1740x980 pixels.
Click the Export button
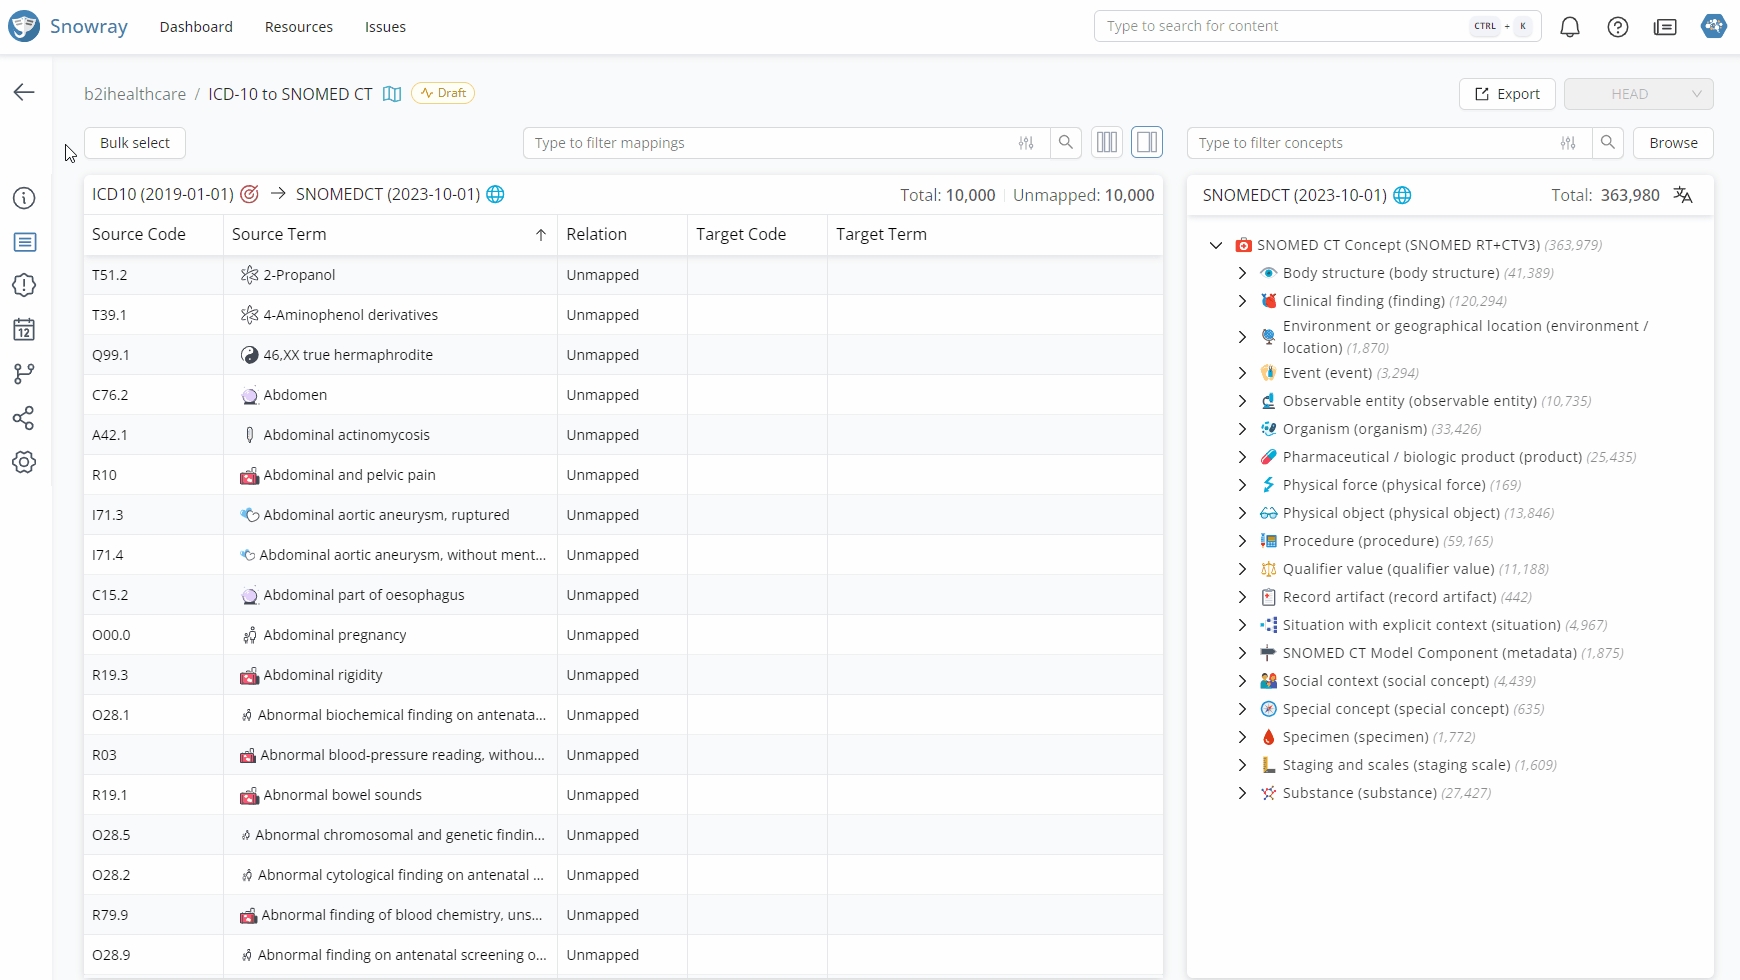click(1507, 94)
